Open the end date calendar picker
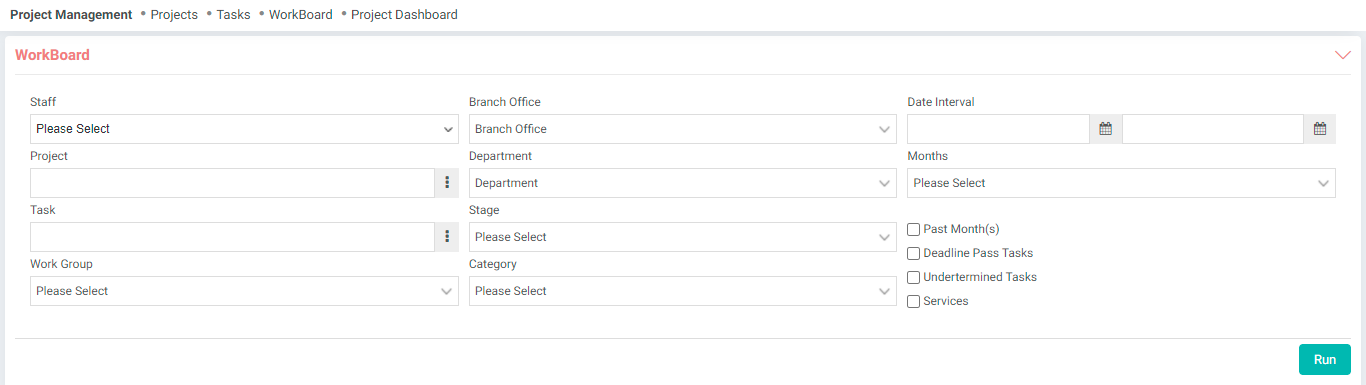The height and width of the screenshot is (385, 1366). pos(1319,129)
